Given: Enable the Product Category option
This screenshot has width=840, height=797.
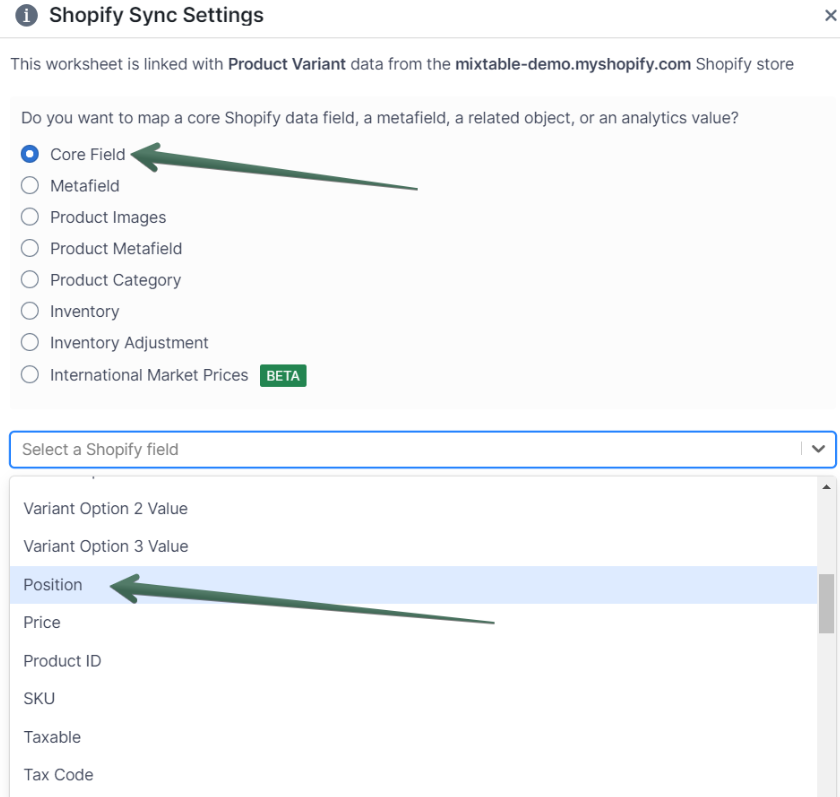Looking at the screenshot, I should pyautogui.click(x=30, y=280).
